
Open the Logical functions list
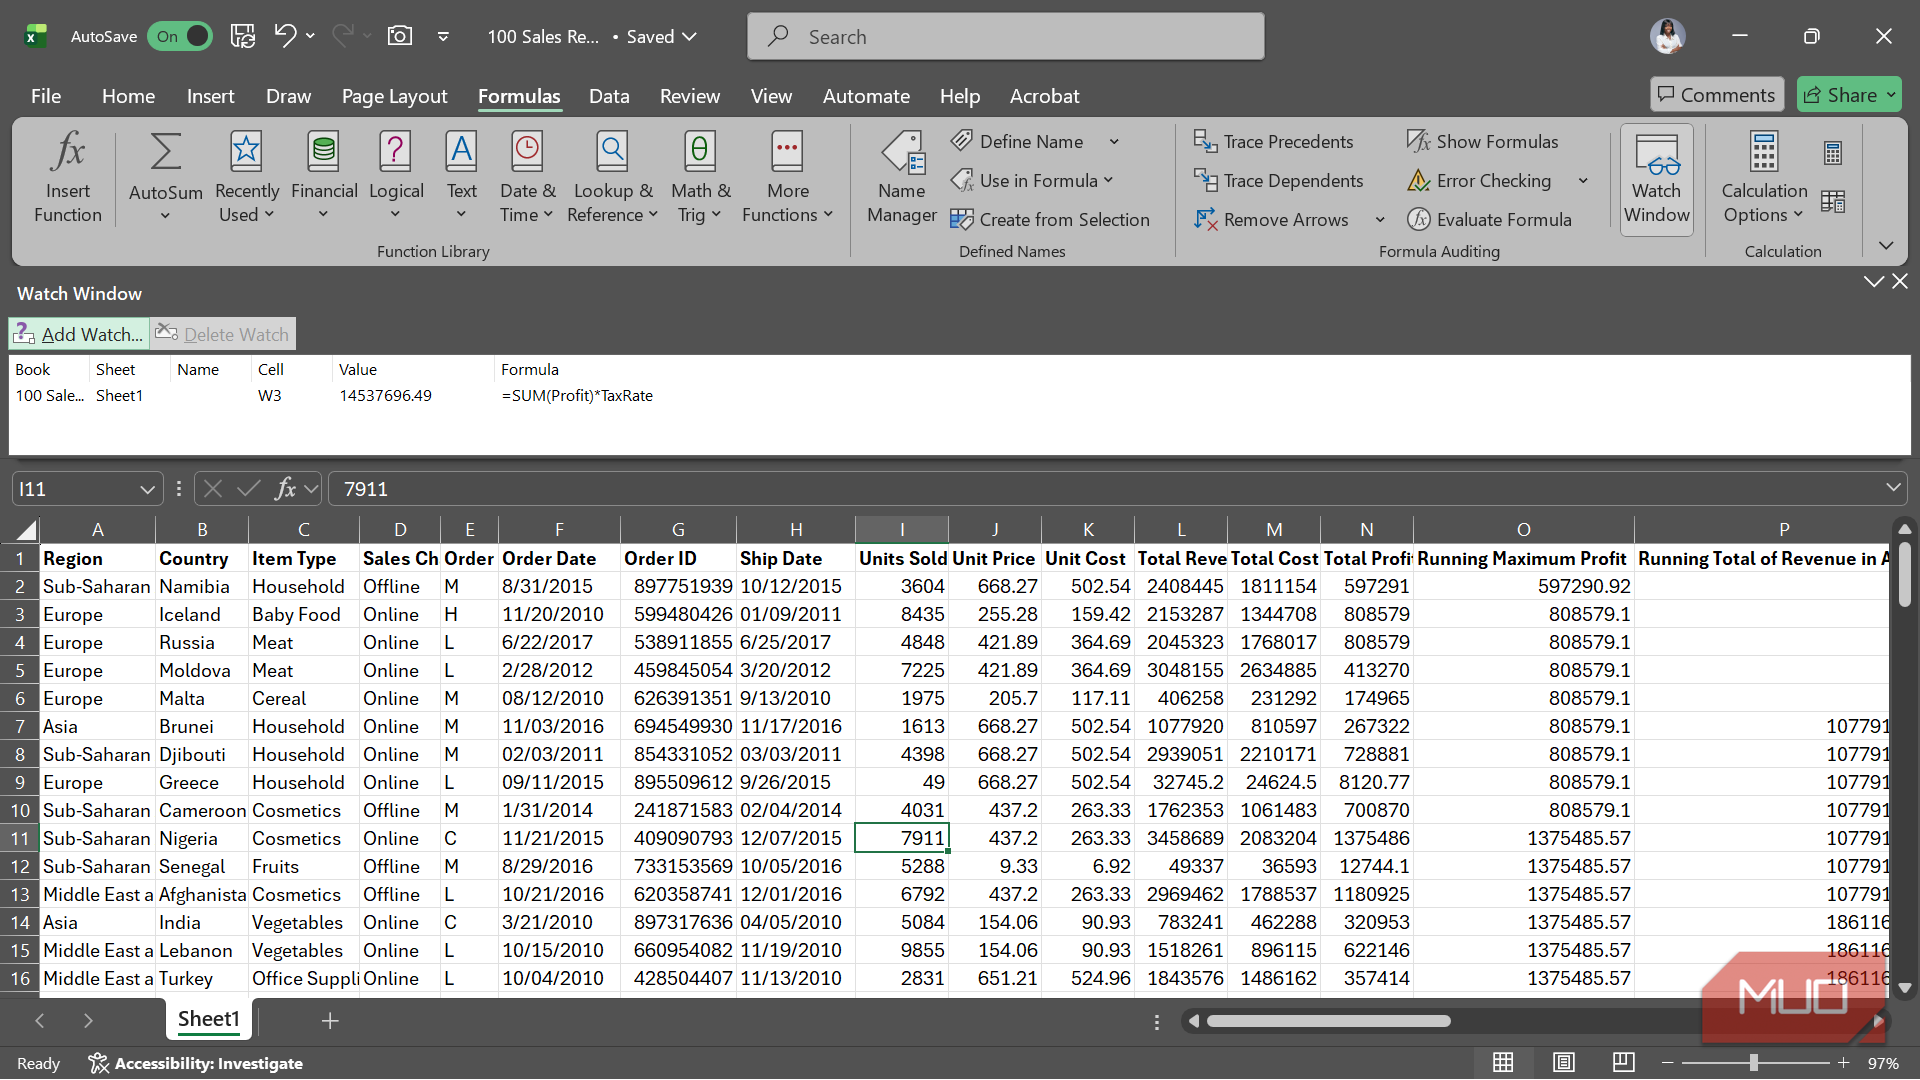coord(396,178)
